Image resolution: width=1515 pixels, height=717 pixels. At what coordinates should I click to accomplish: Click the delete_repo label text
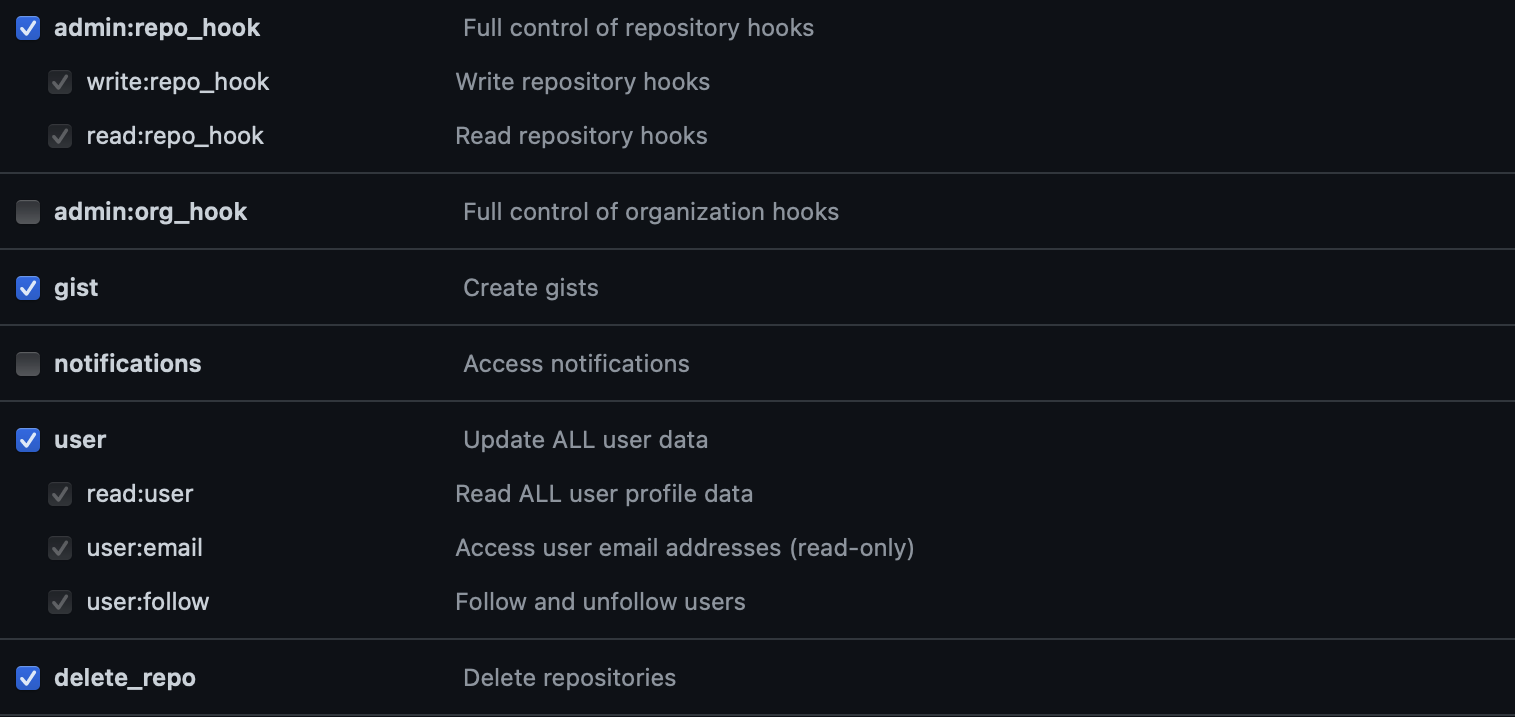[124, 678]
